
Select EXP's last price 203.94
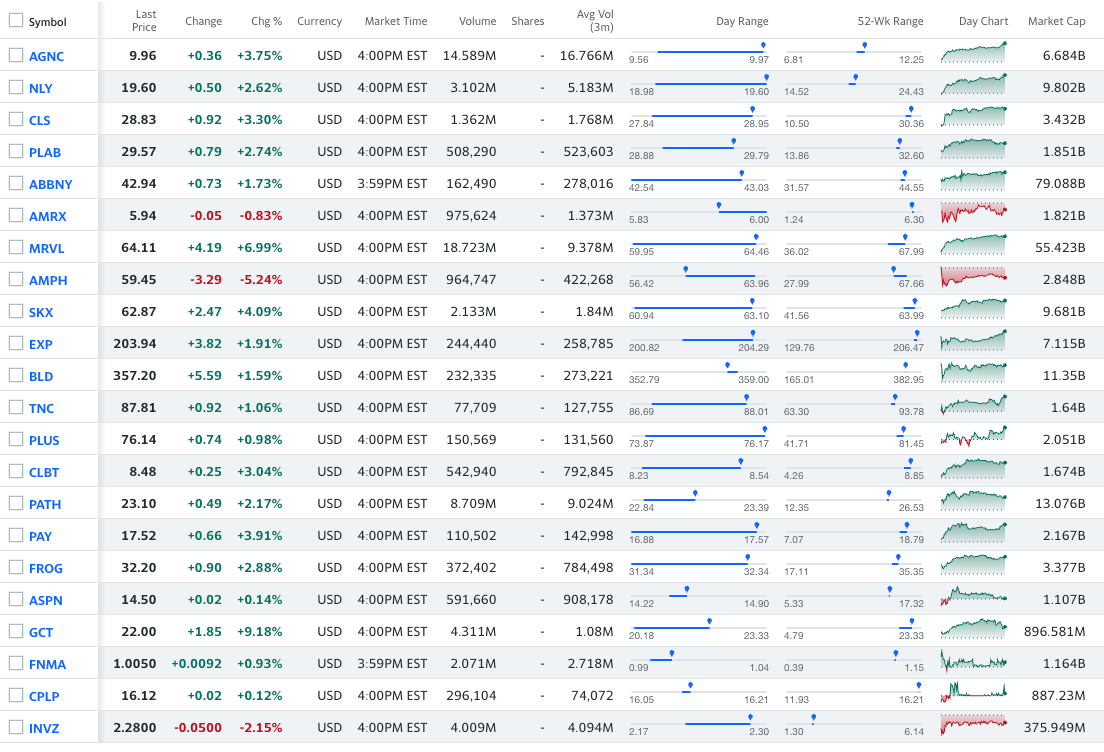click(134, 344)
